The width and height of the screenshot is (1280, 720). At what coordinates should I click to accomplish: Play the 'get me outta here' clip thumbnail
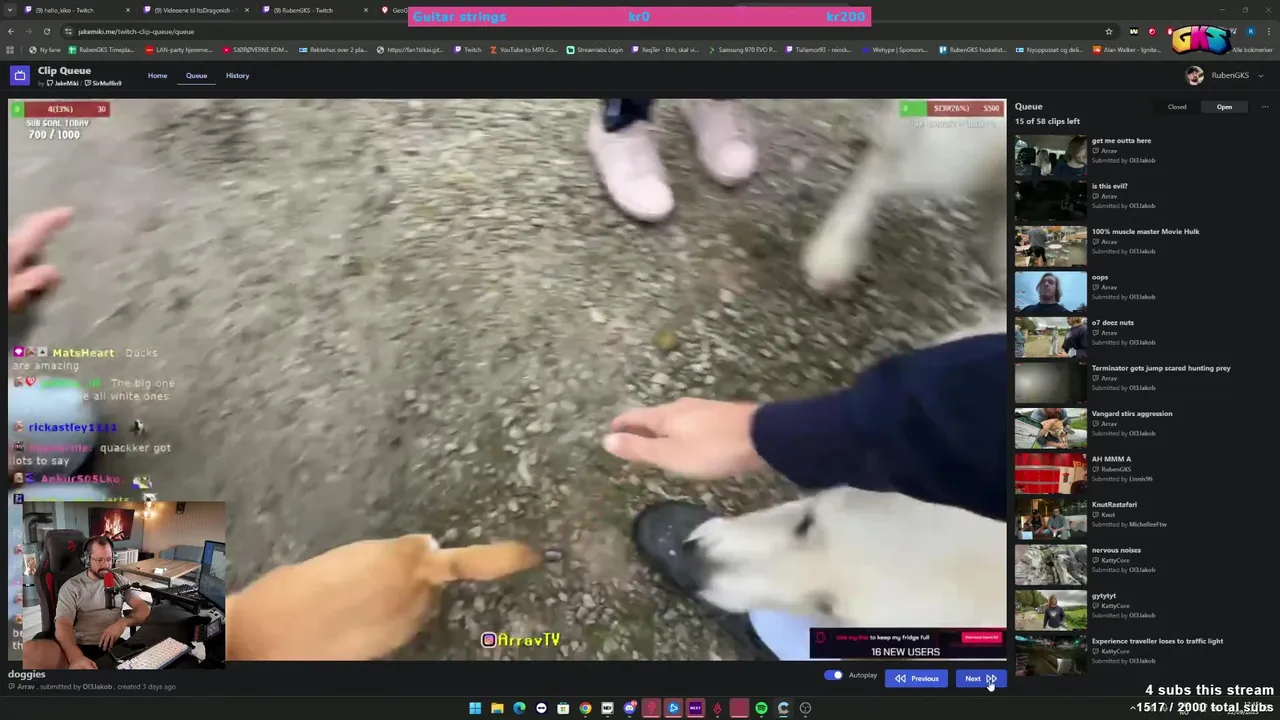pyautogui.click(x=1050, y=155)
